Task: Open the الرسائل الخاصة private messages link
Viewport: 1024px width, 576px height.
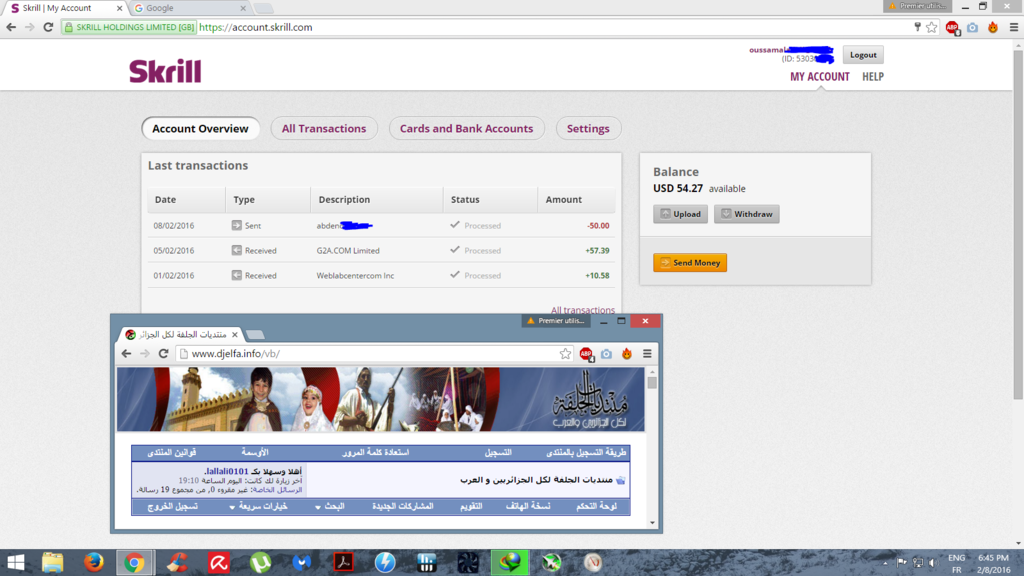Action: [278, 489]
